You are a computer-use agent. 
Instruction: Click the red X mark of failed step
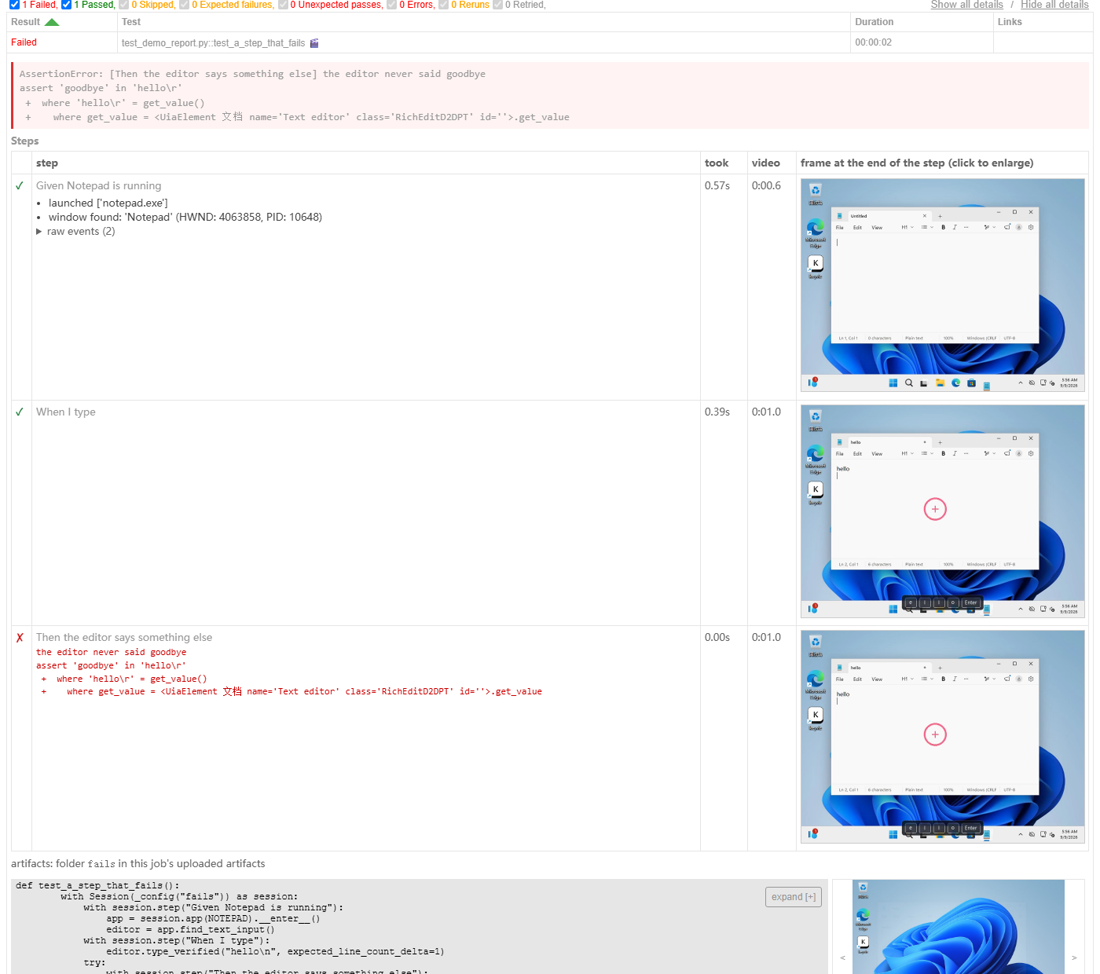click(x=20, y=638)
